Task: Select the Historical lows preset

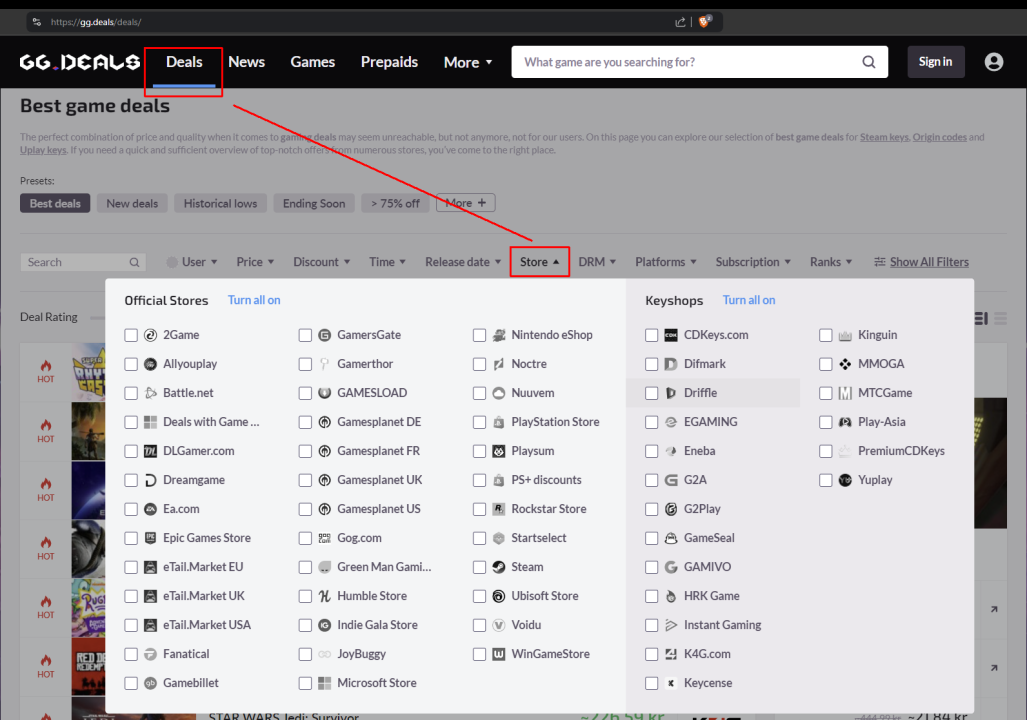Action: point(220,203)
